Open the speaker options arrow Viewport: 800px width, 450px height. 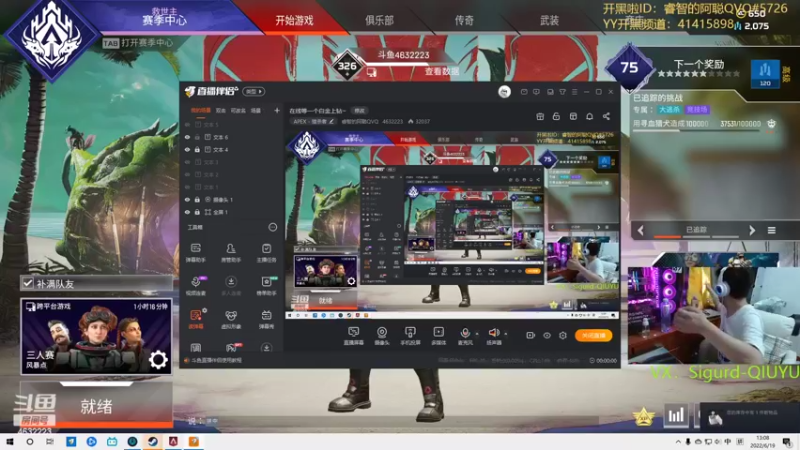point(506,334)
